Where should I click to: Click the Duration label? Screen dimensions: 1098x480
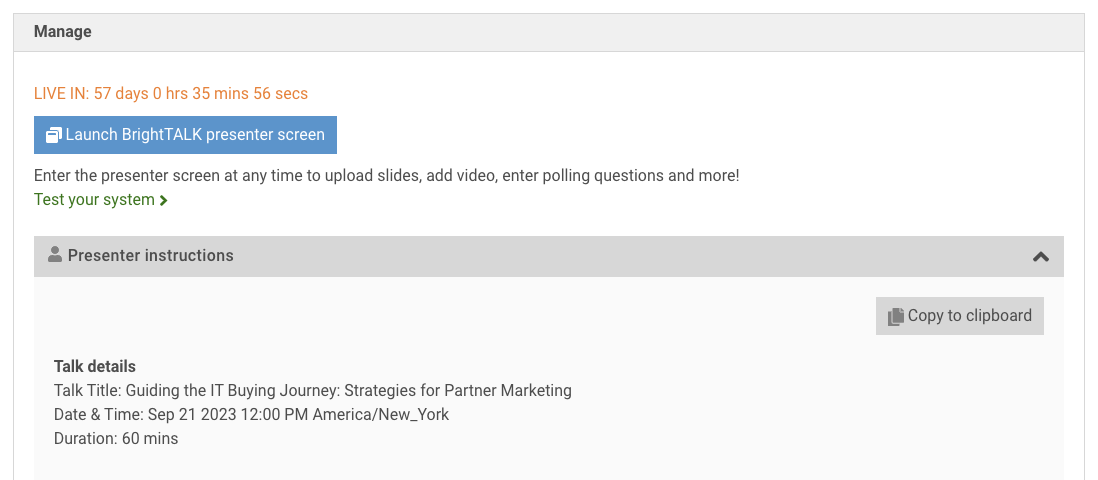(x=86, y=438)
